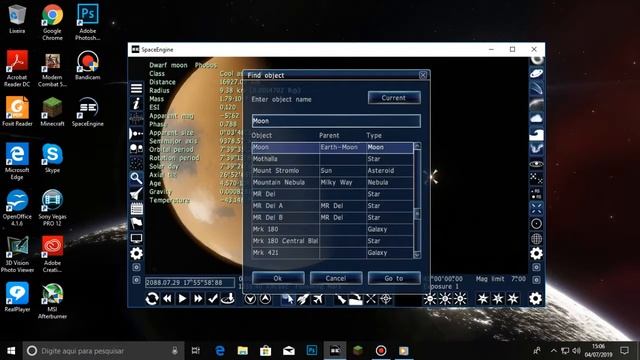Viewport: 640px width, 360px height.
Task: Open the Windows Start button
Action: 11,351
